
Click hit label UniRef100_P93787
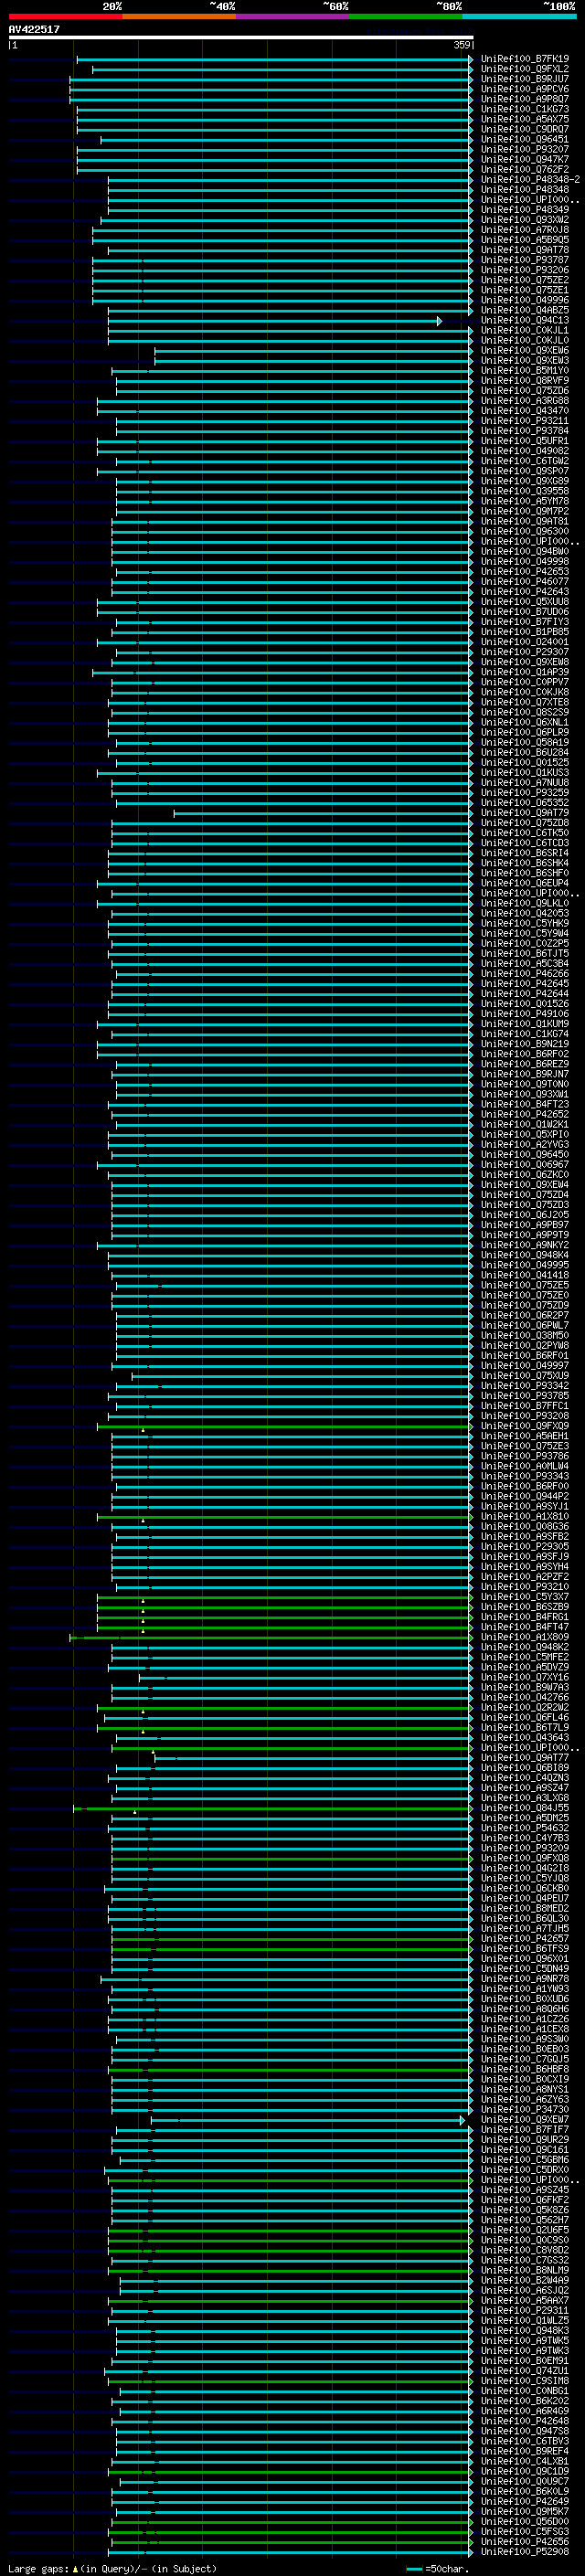pyautogui.click(x=524, y=260)
